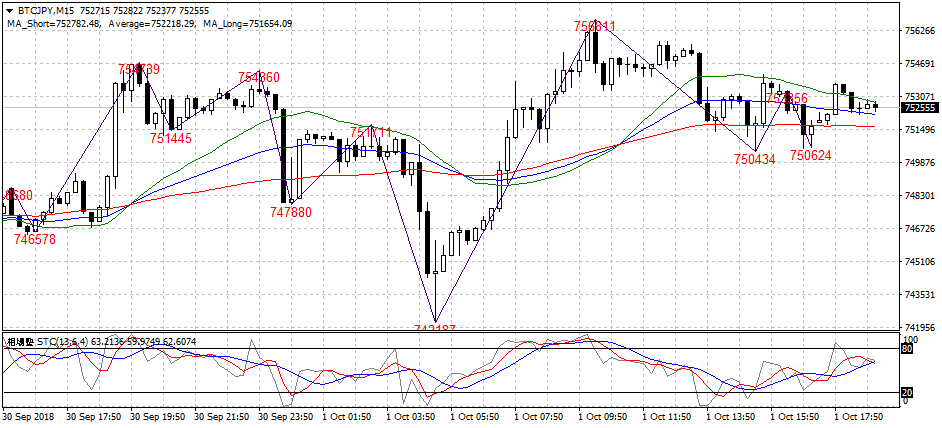Viewport: 942px width, 428px height.
Task: Click the 1 Oct 09:50 time label
Action: coord(607,416)
